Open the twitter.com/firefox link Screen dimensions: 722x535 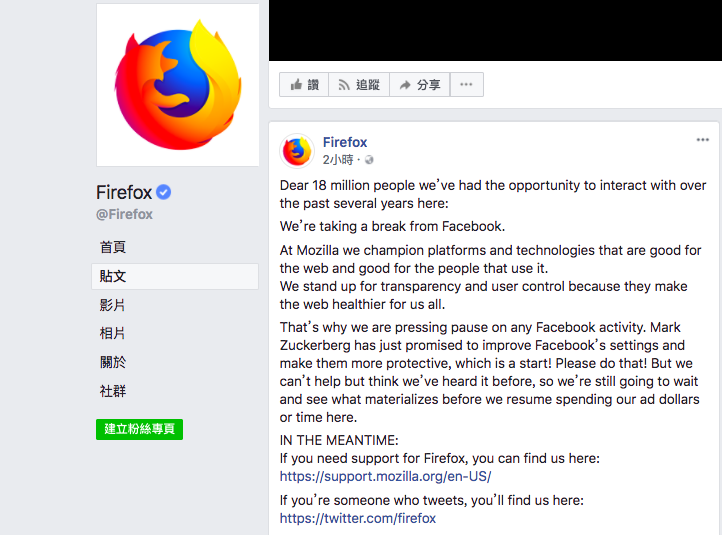tap(358, 518)
